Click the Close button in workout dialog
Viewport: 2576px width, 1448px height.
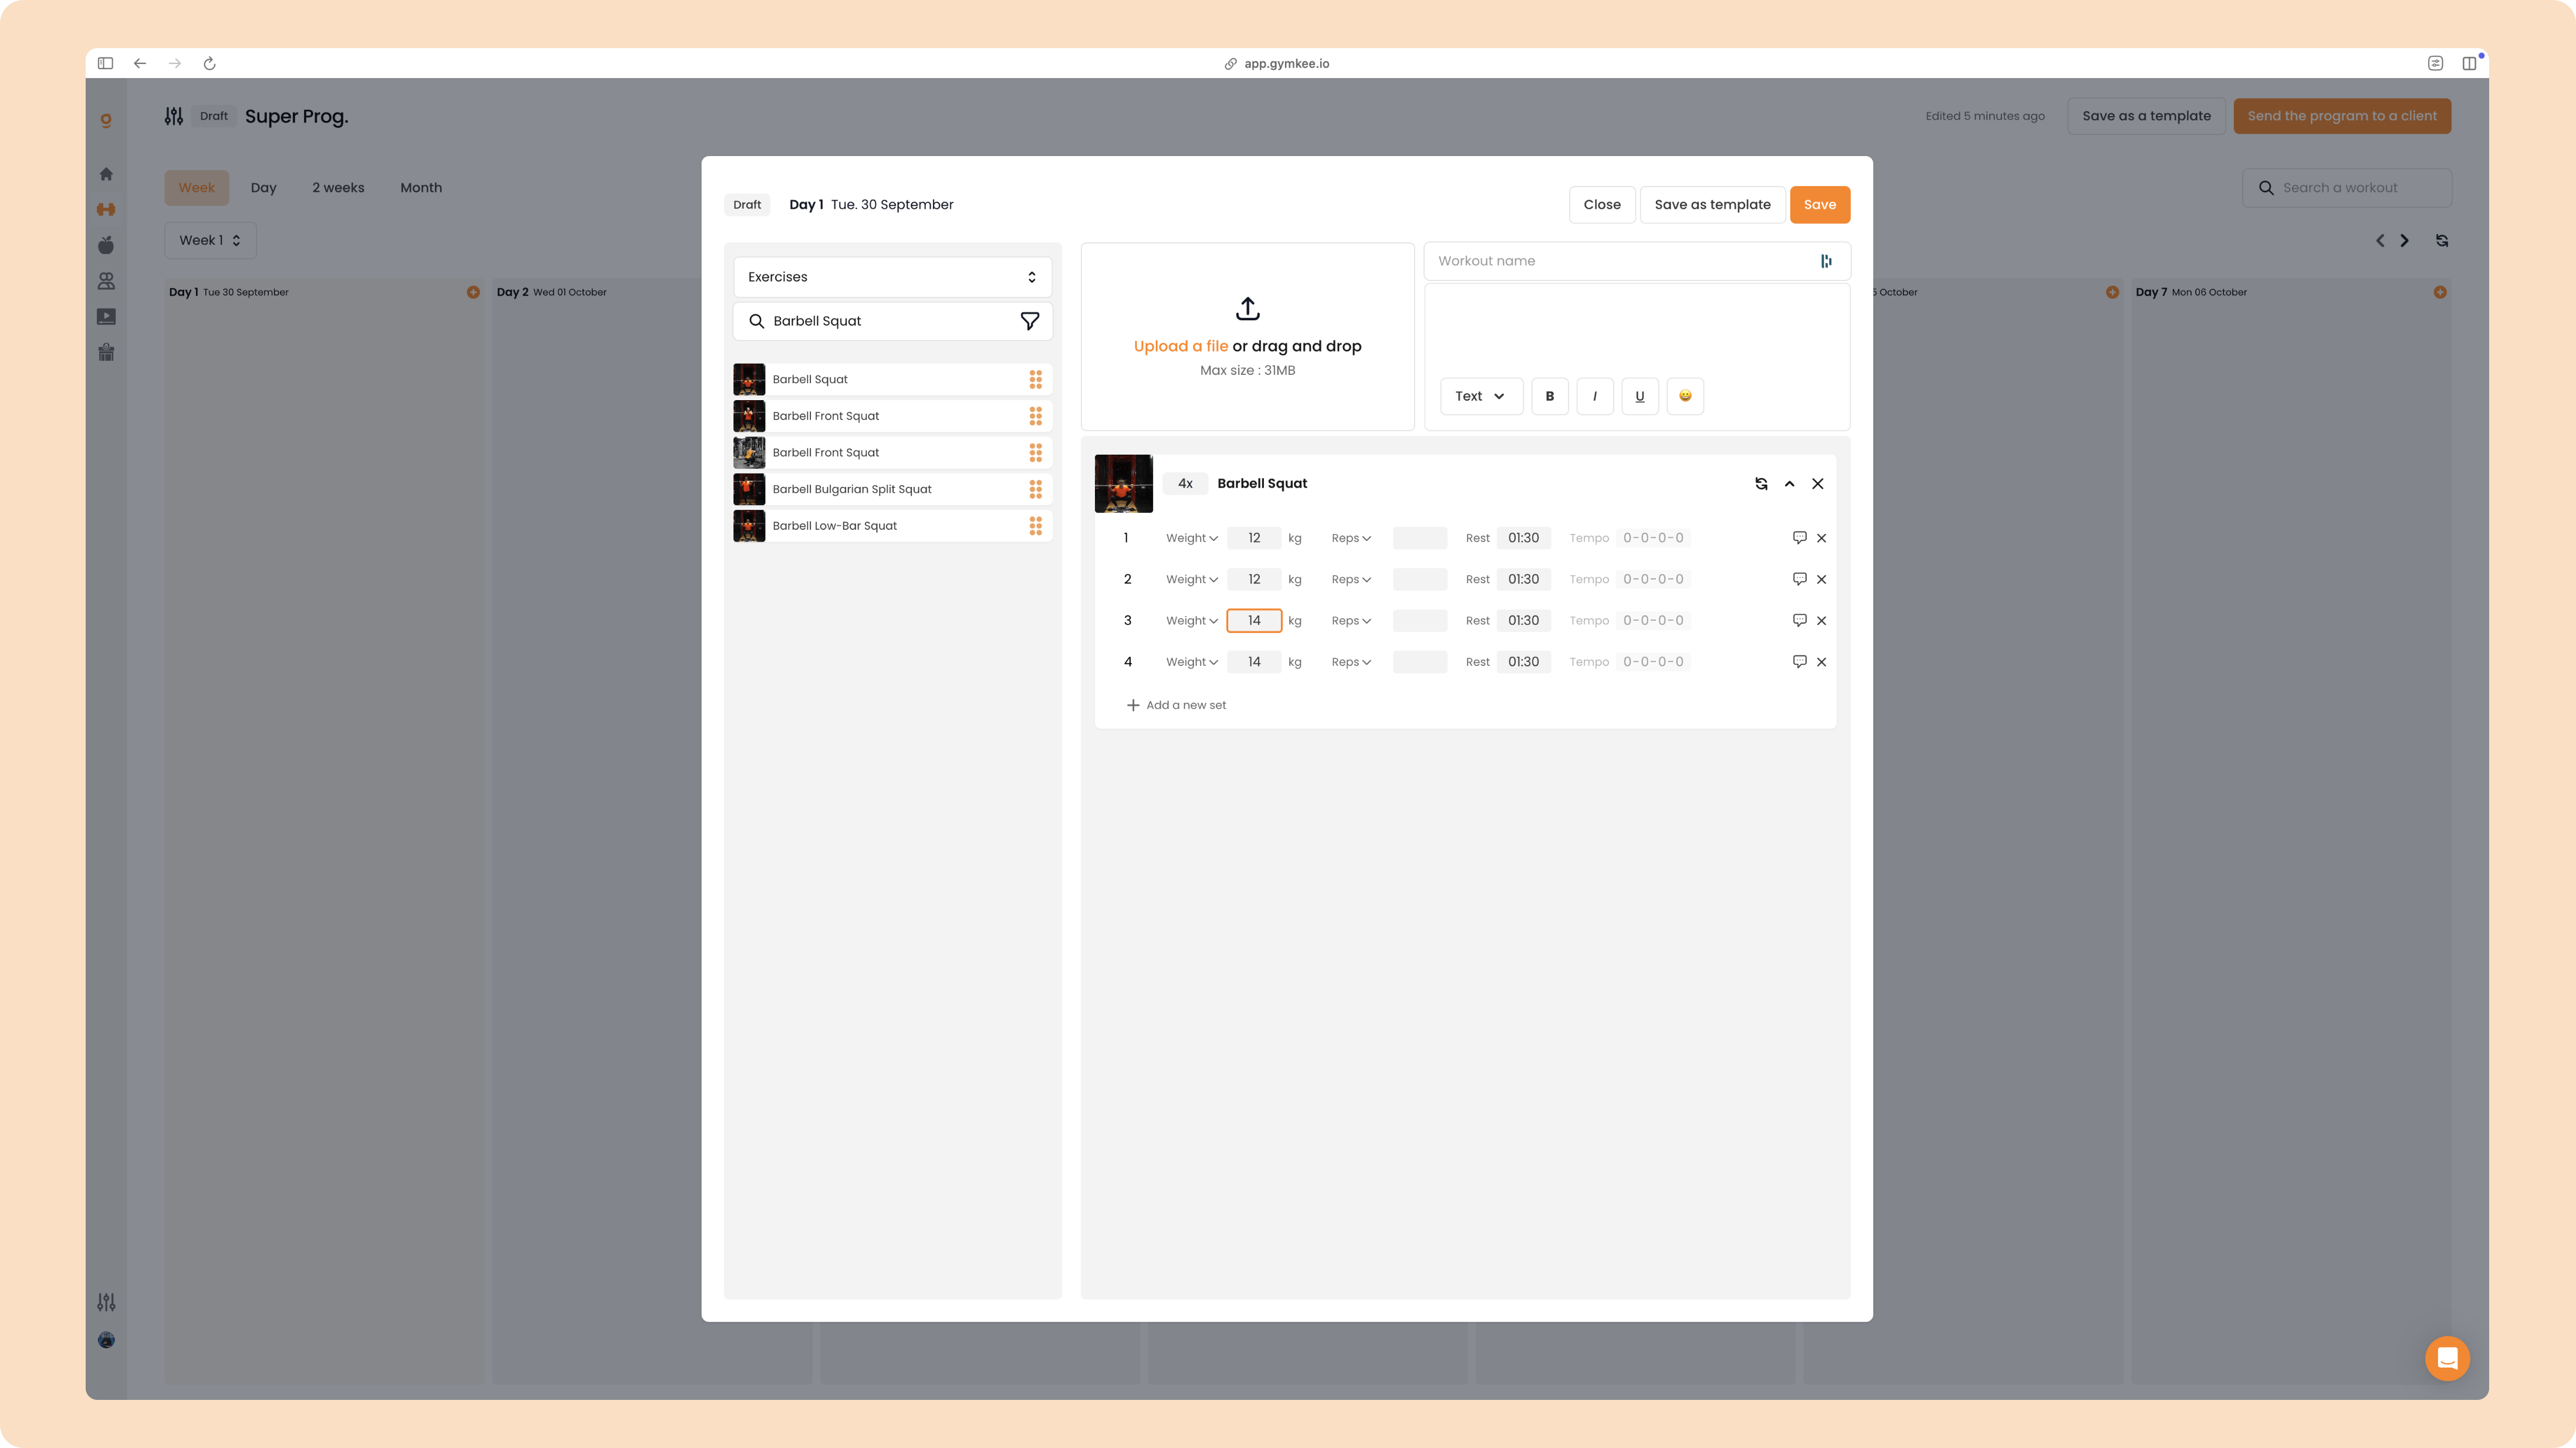pos(1601,205)
